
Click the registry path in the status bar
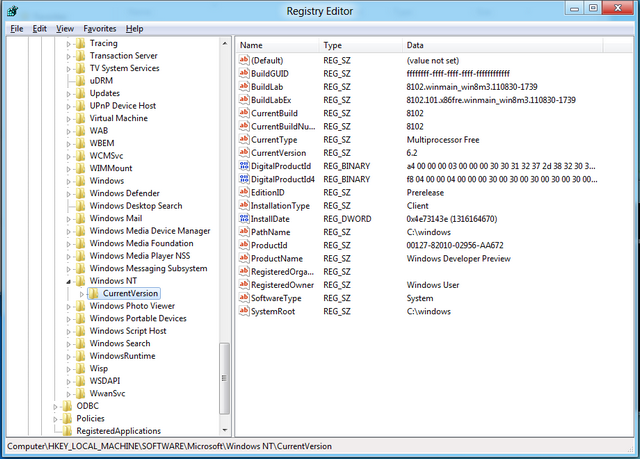pos(169,446)
